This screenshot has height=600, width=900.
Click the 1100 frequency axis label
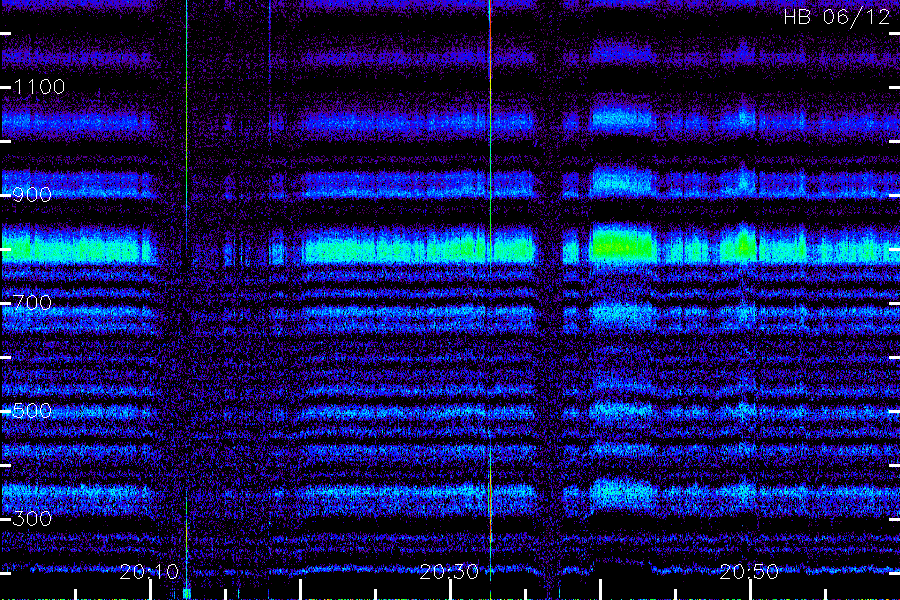pos(39,87)
